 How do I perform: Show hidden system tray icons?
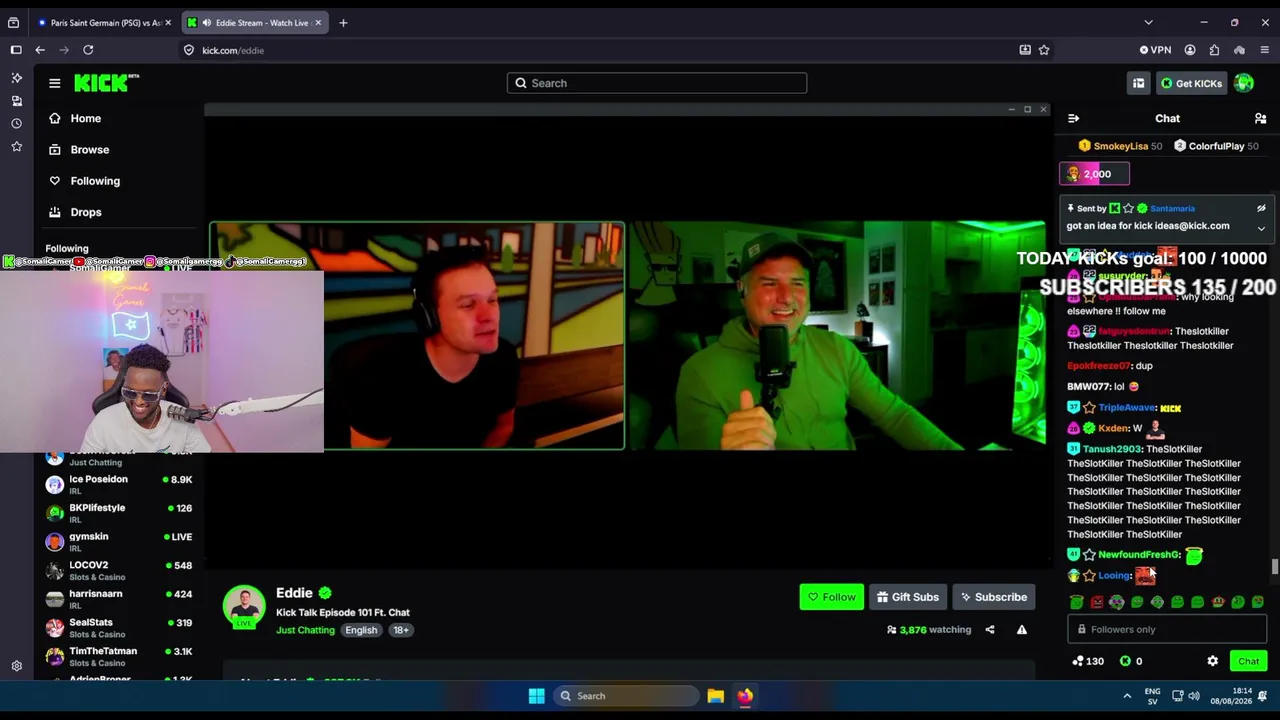coord(1127,696)
